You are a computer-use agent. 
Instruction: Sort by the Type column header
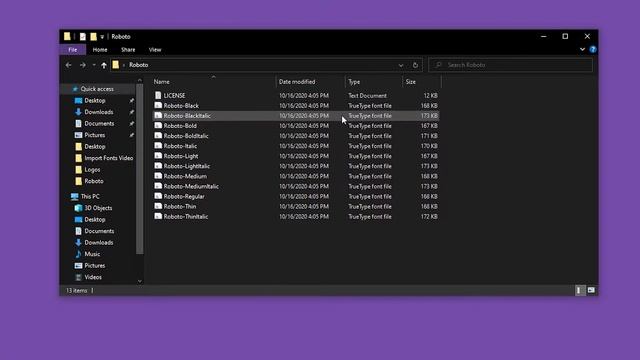point(354,82)
